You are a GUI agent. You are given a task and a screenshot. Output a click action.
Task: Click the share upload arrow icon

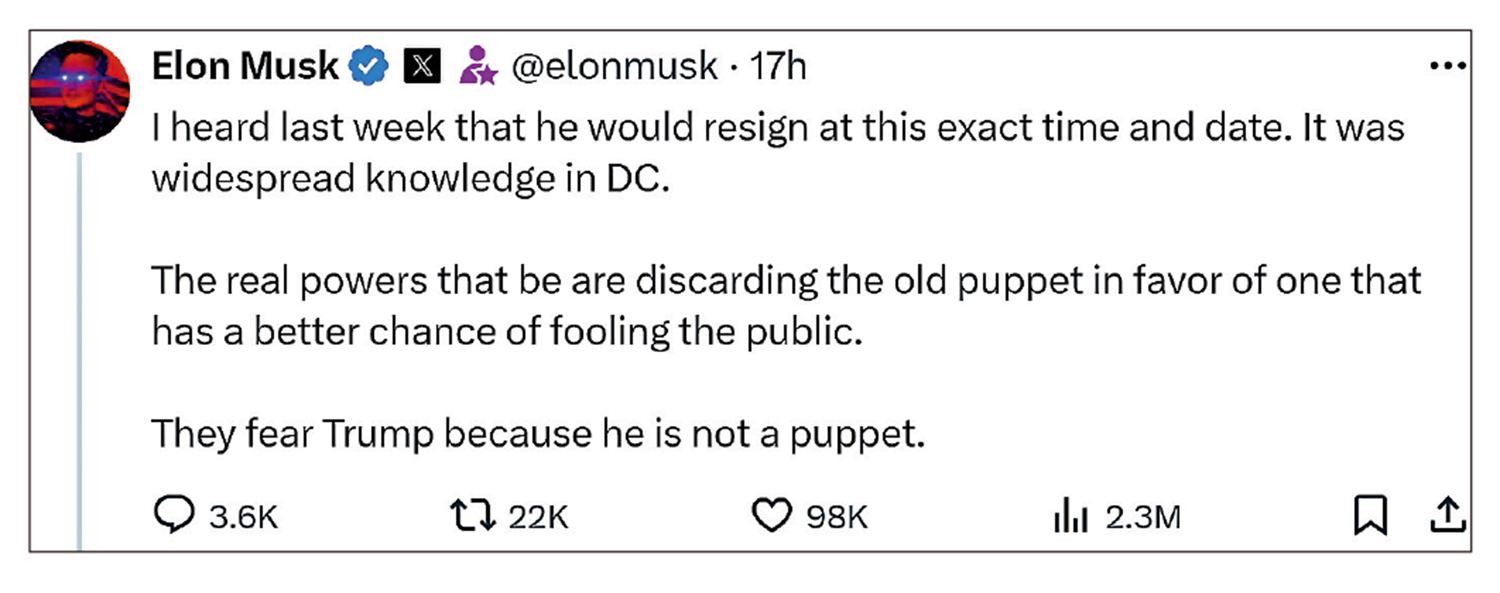pyautogui.click(x=1447, y=515)
